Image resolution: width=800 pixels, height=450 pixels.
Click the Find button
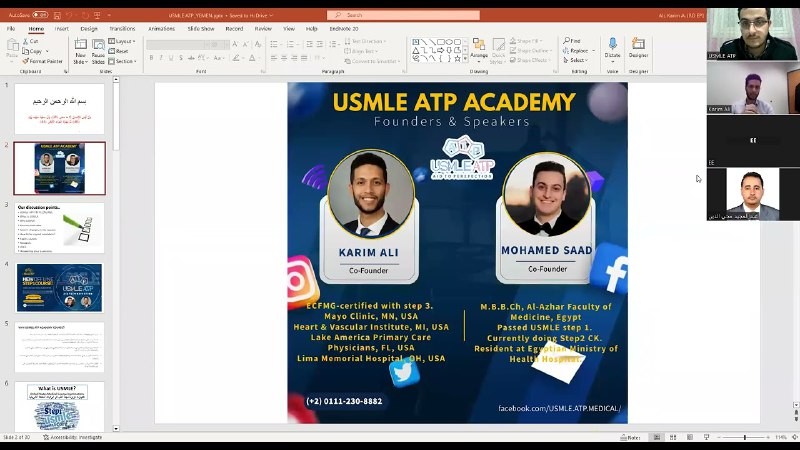pyautogui.click(x=572, y=41)
